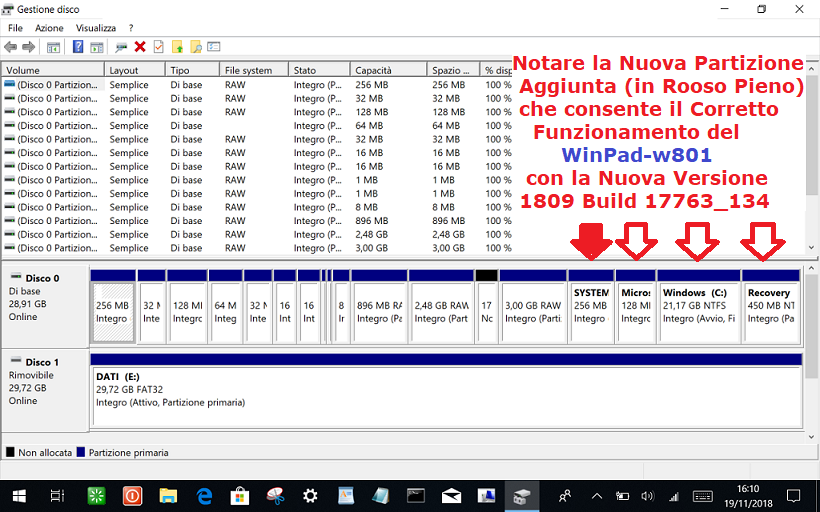
Task: Open the Action Center notification icon
Action: (793, 496)
